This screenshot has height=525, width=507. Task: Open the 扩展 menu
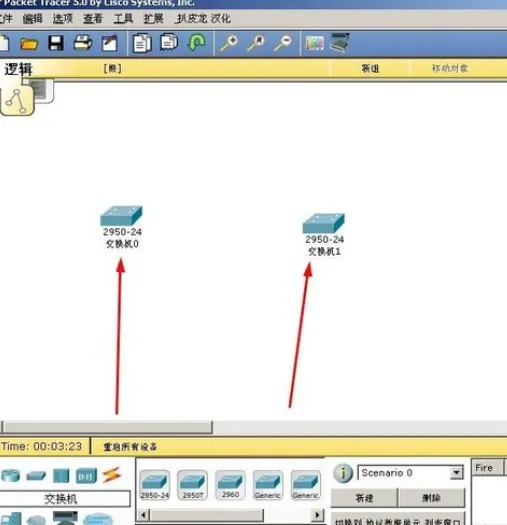click(x=153, y=19)
